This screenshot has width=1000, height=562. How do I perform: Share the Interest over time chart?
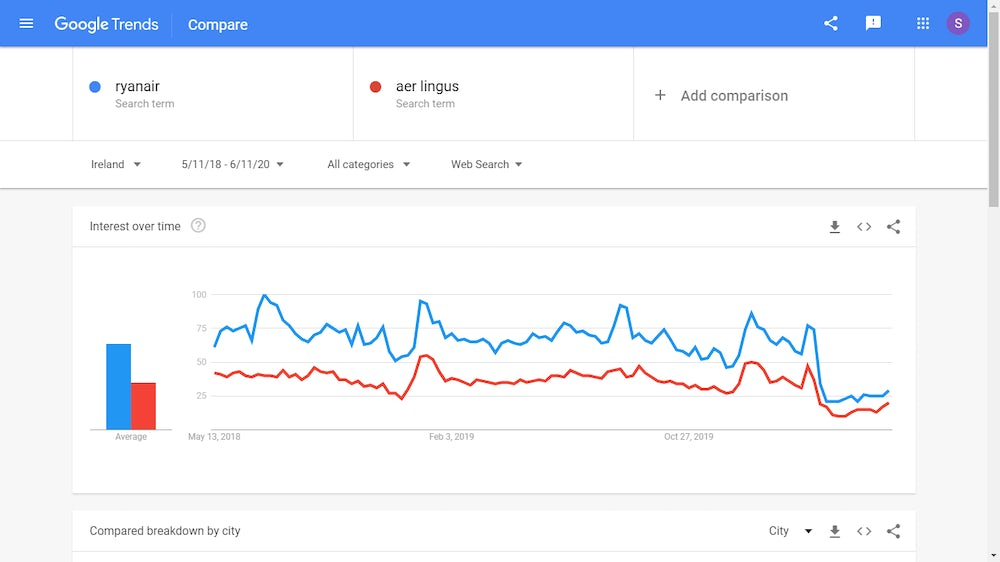click(x=893, y=227)
